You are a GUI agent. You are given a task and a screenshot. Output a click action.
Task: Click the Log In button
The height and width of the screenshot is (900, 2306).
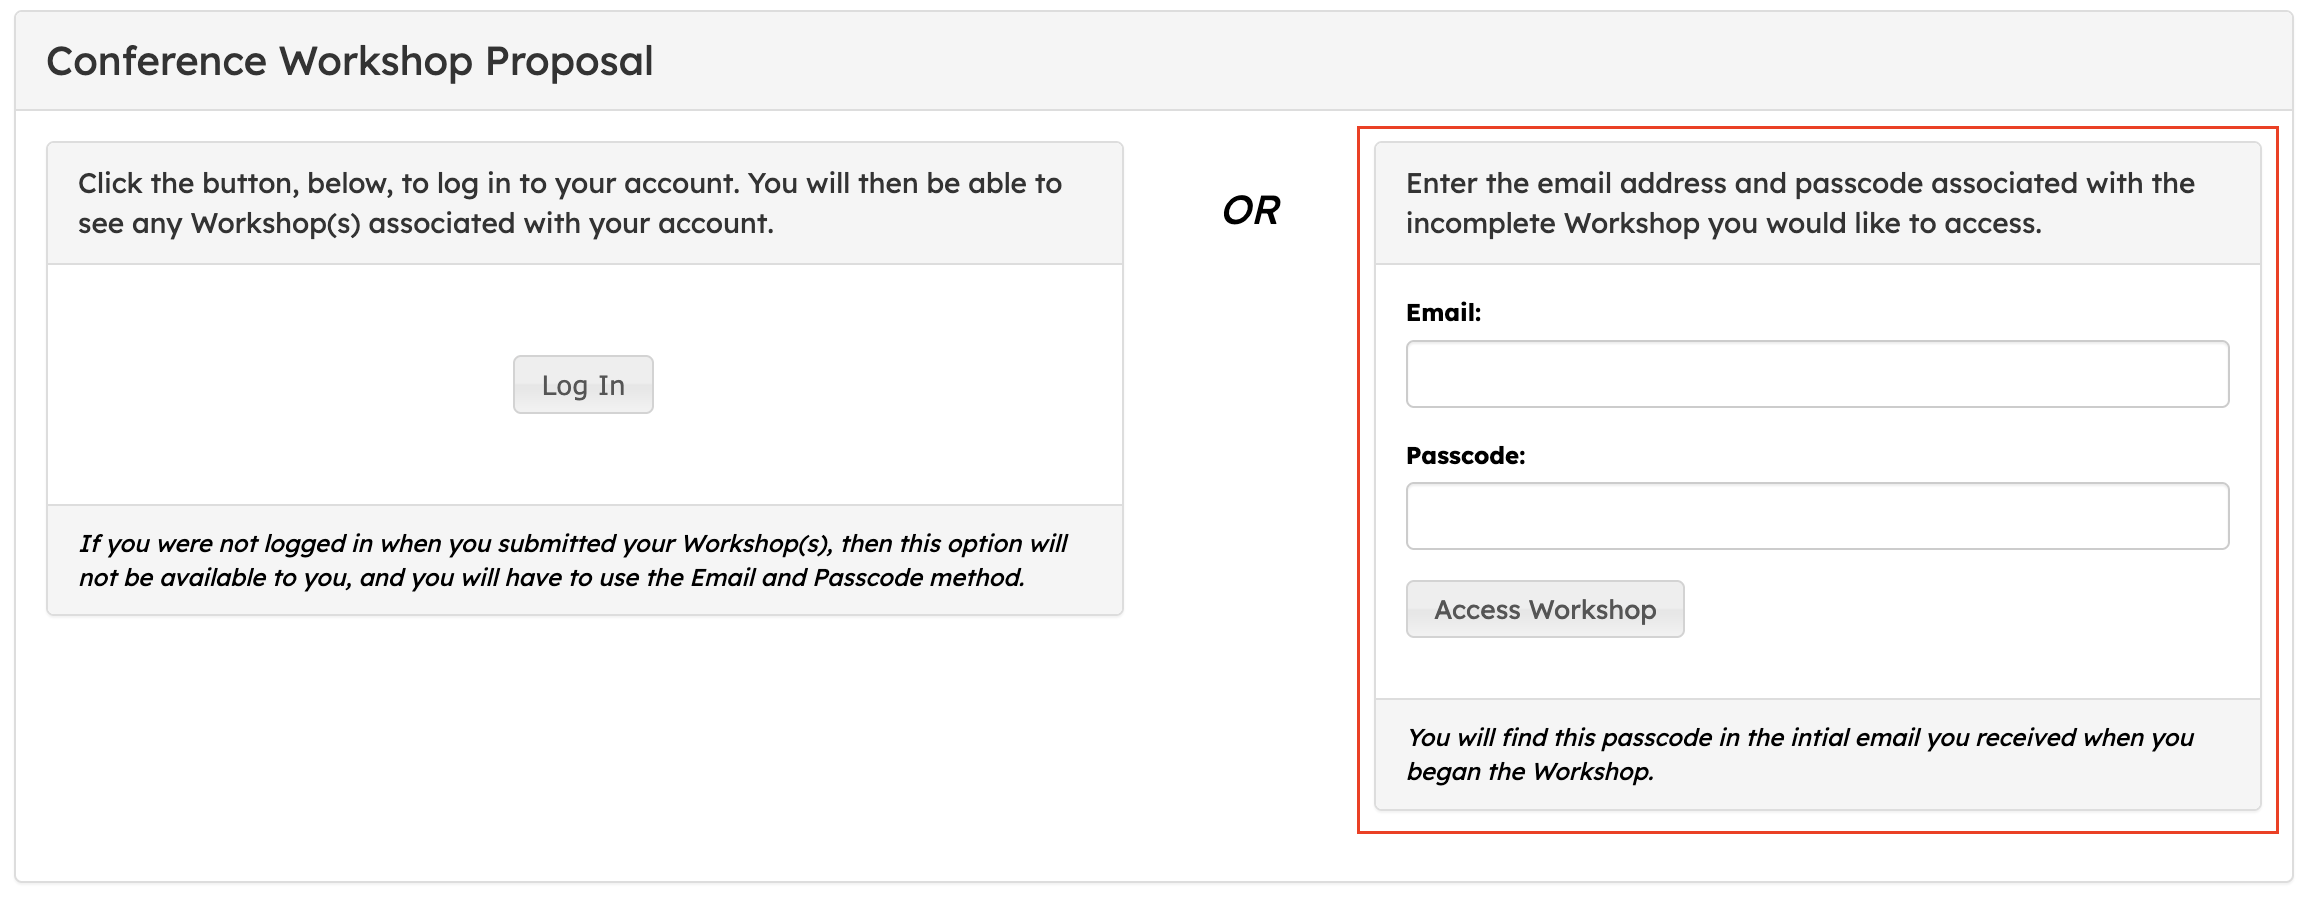(x=583, y=385)
